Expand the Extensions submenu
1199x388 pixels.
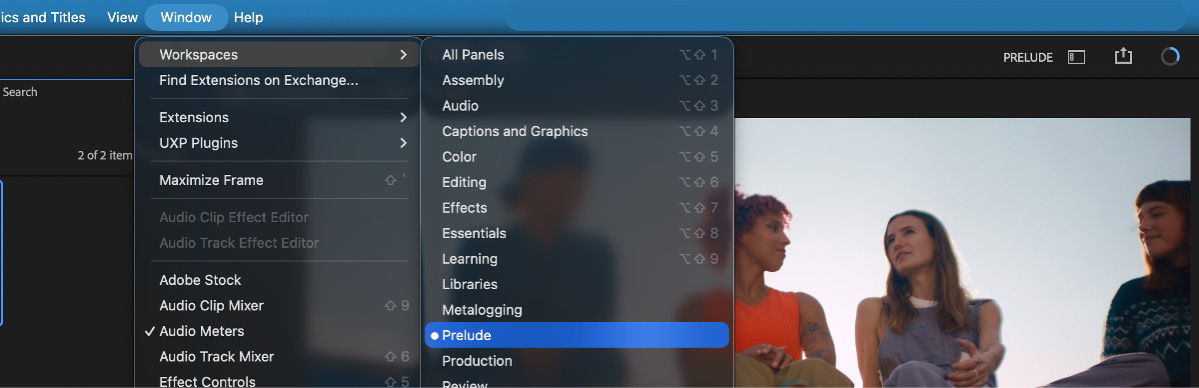279,117
